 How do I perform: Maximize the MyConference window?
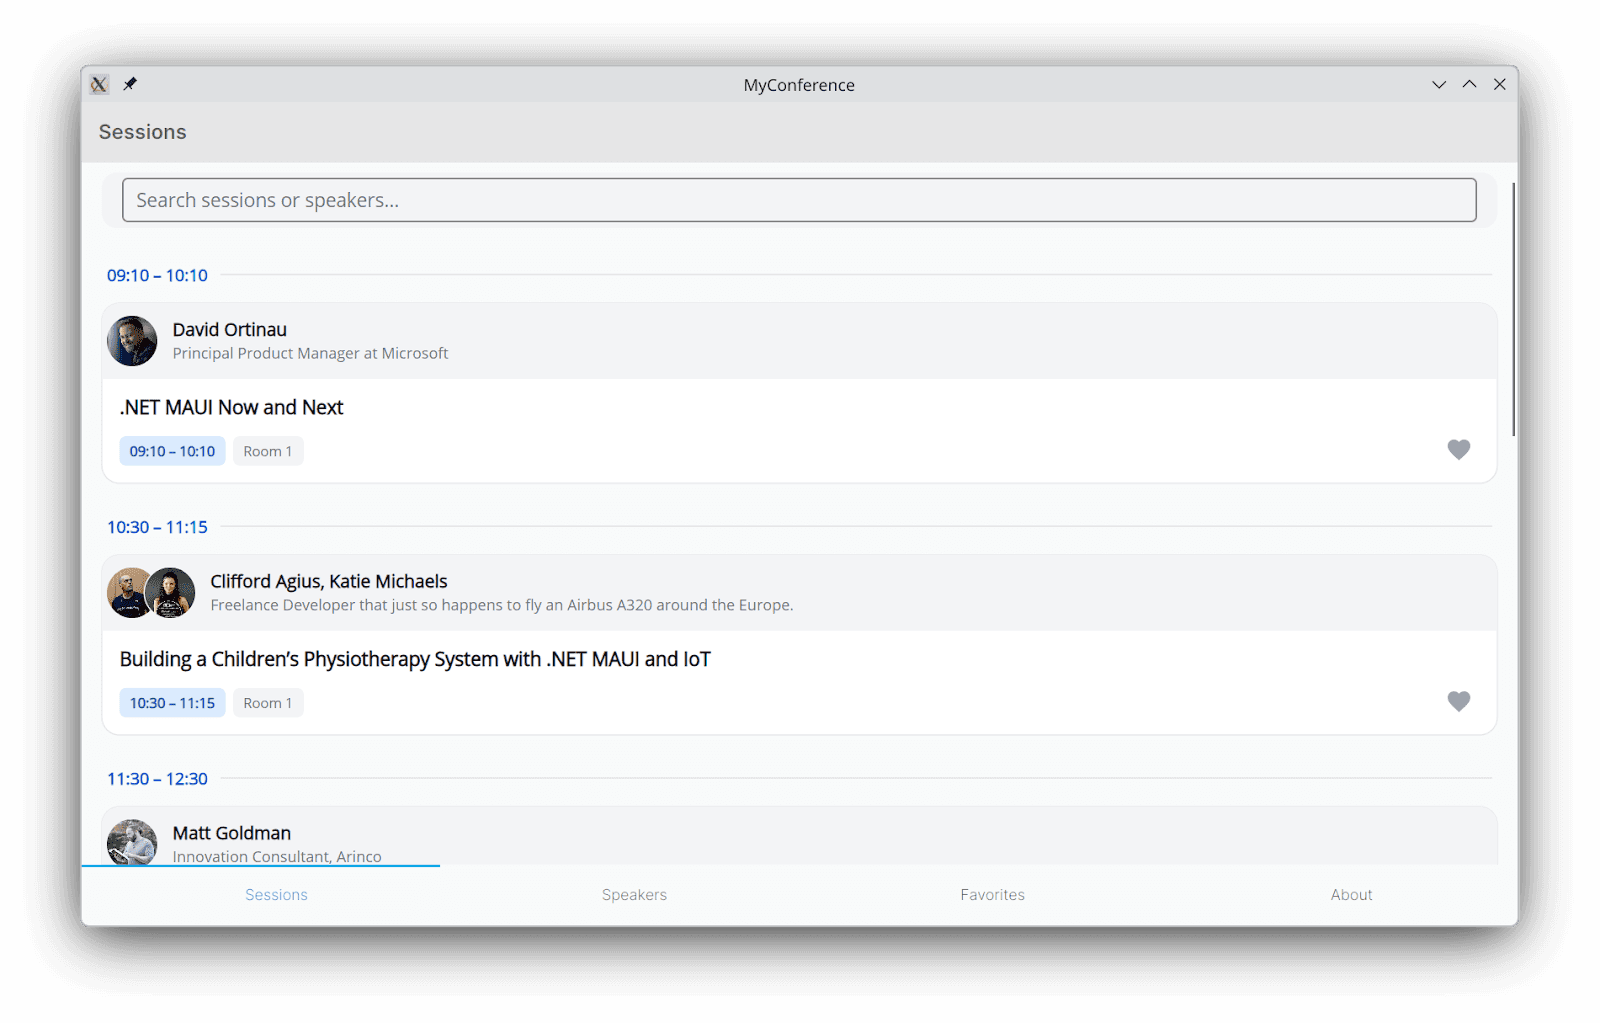[x=1469, y=84]
